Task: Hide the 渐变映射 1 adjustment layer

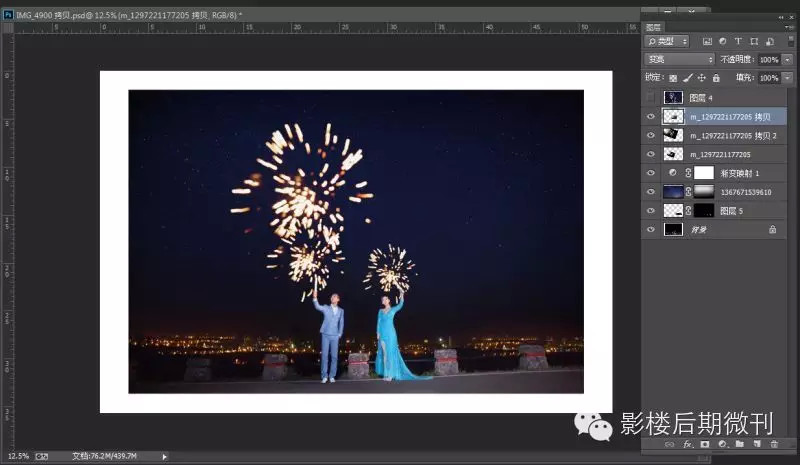Action: (651, 173)
